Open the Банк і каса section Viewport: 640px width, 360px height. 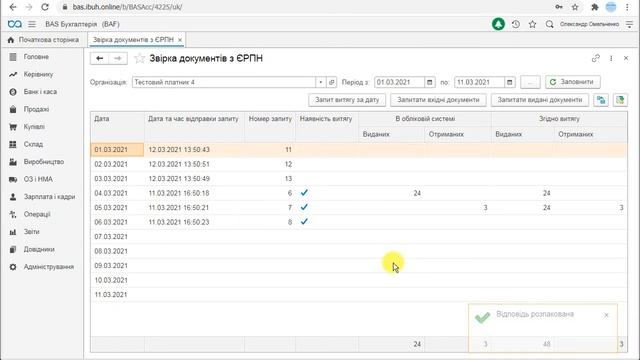click(x=40, y=92)
